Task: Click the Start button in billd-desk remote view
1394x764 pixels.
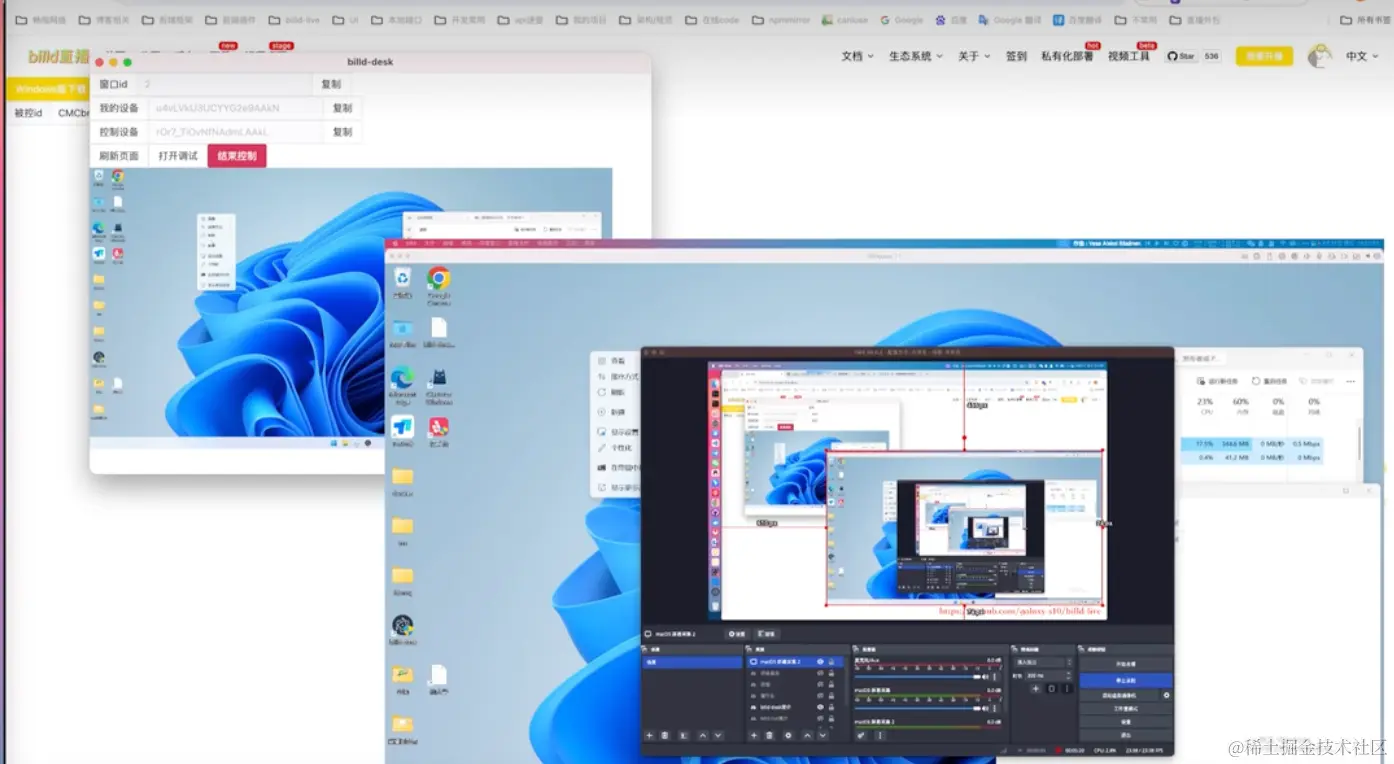Action: 334,443
